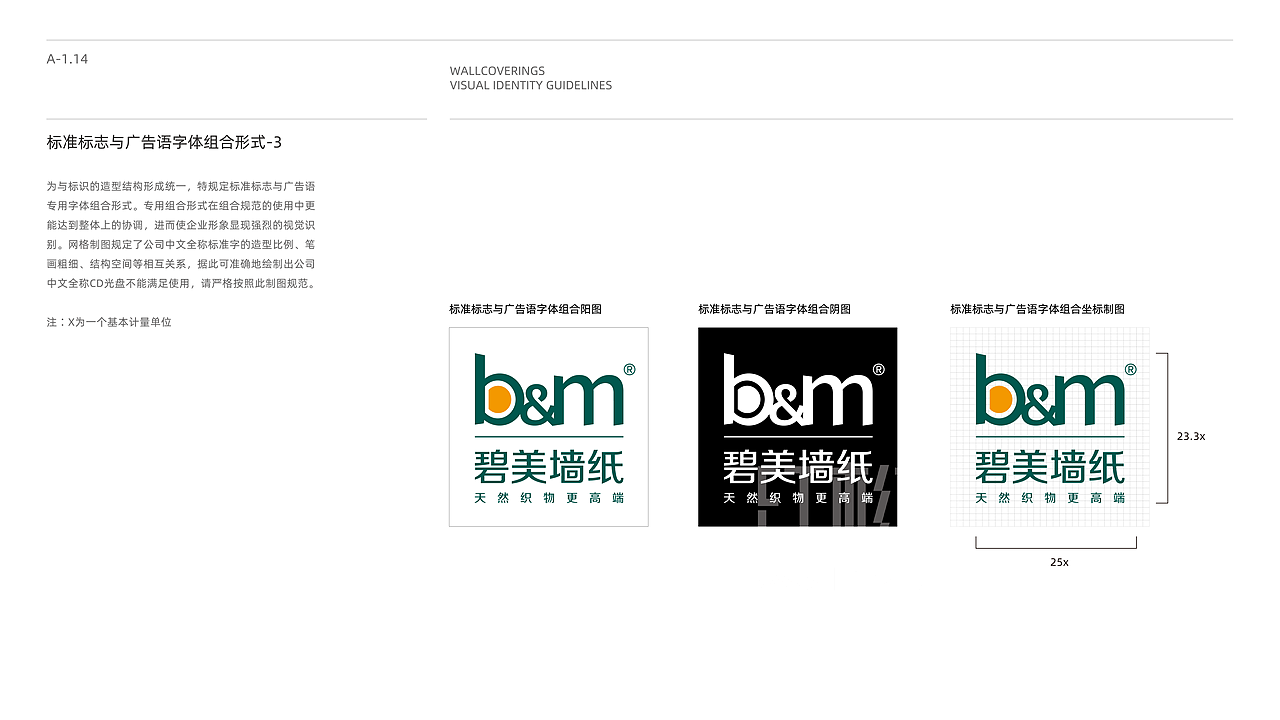The height and width of the screenshot is (720, 1280).
Task: Select the VISUAL IDENTITY GUIDELINES line
Action: (531, 85)
